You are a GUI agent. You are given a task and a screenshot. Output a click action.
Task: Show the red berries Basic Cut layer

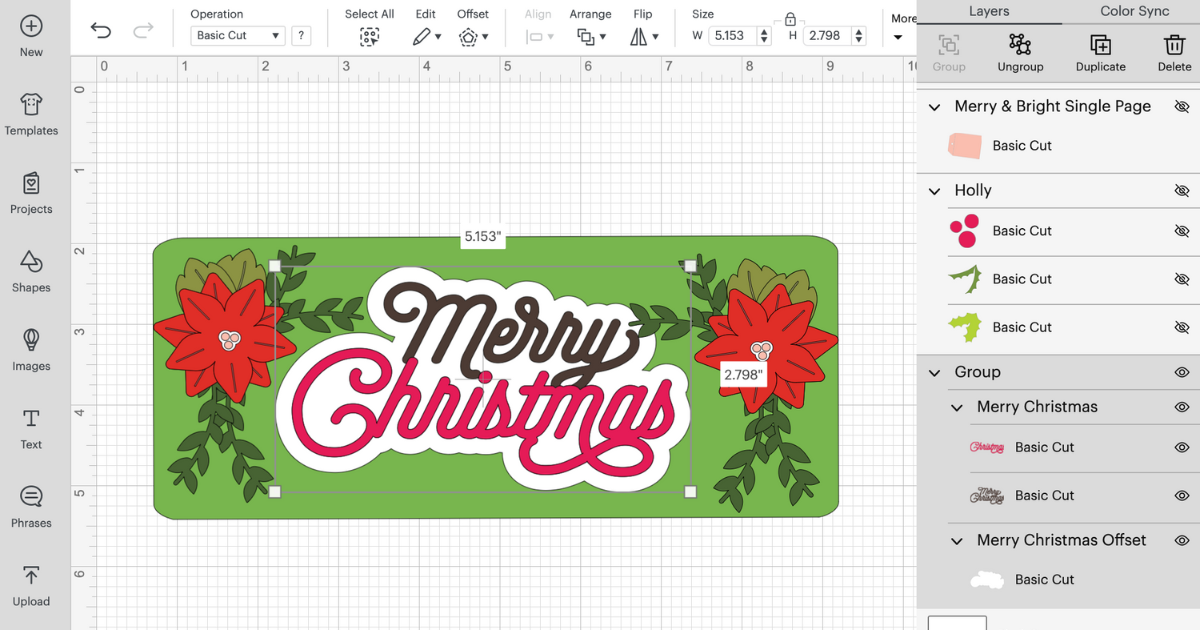click(1182, 231)
